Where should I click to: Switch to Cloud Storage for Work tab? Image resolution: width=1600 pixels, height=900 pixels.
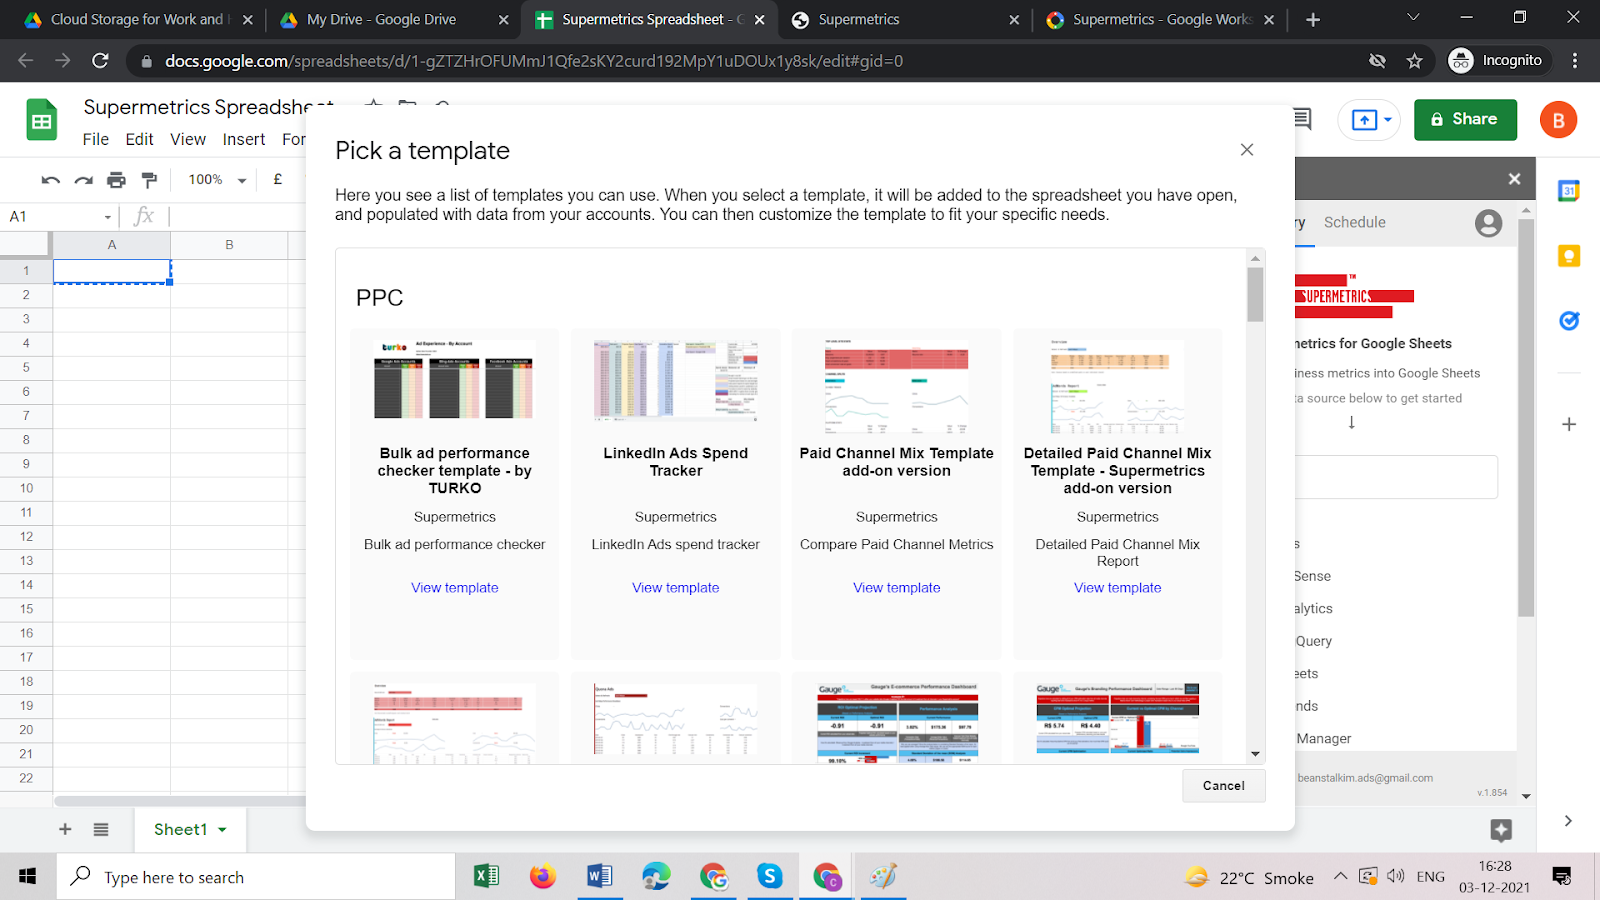(138, 19)
